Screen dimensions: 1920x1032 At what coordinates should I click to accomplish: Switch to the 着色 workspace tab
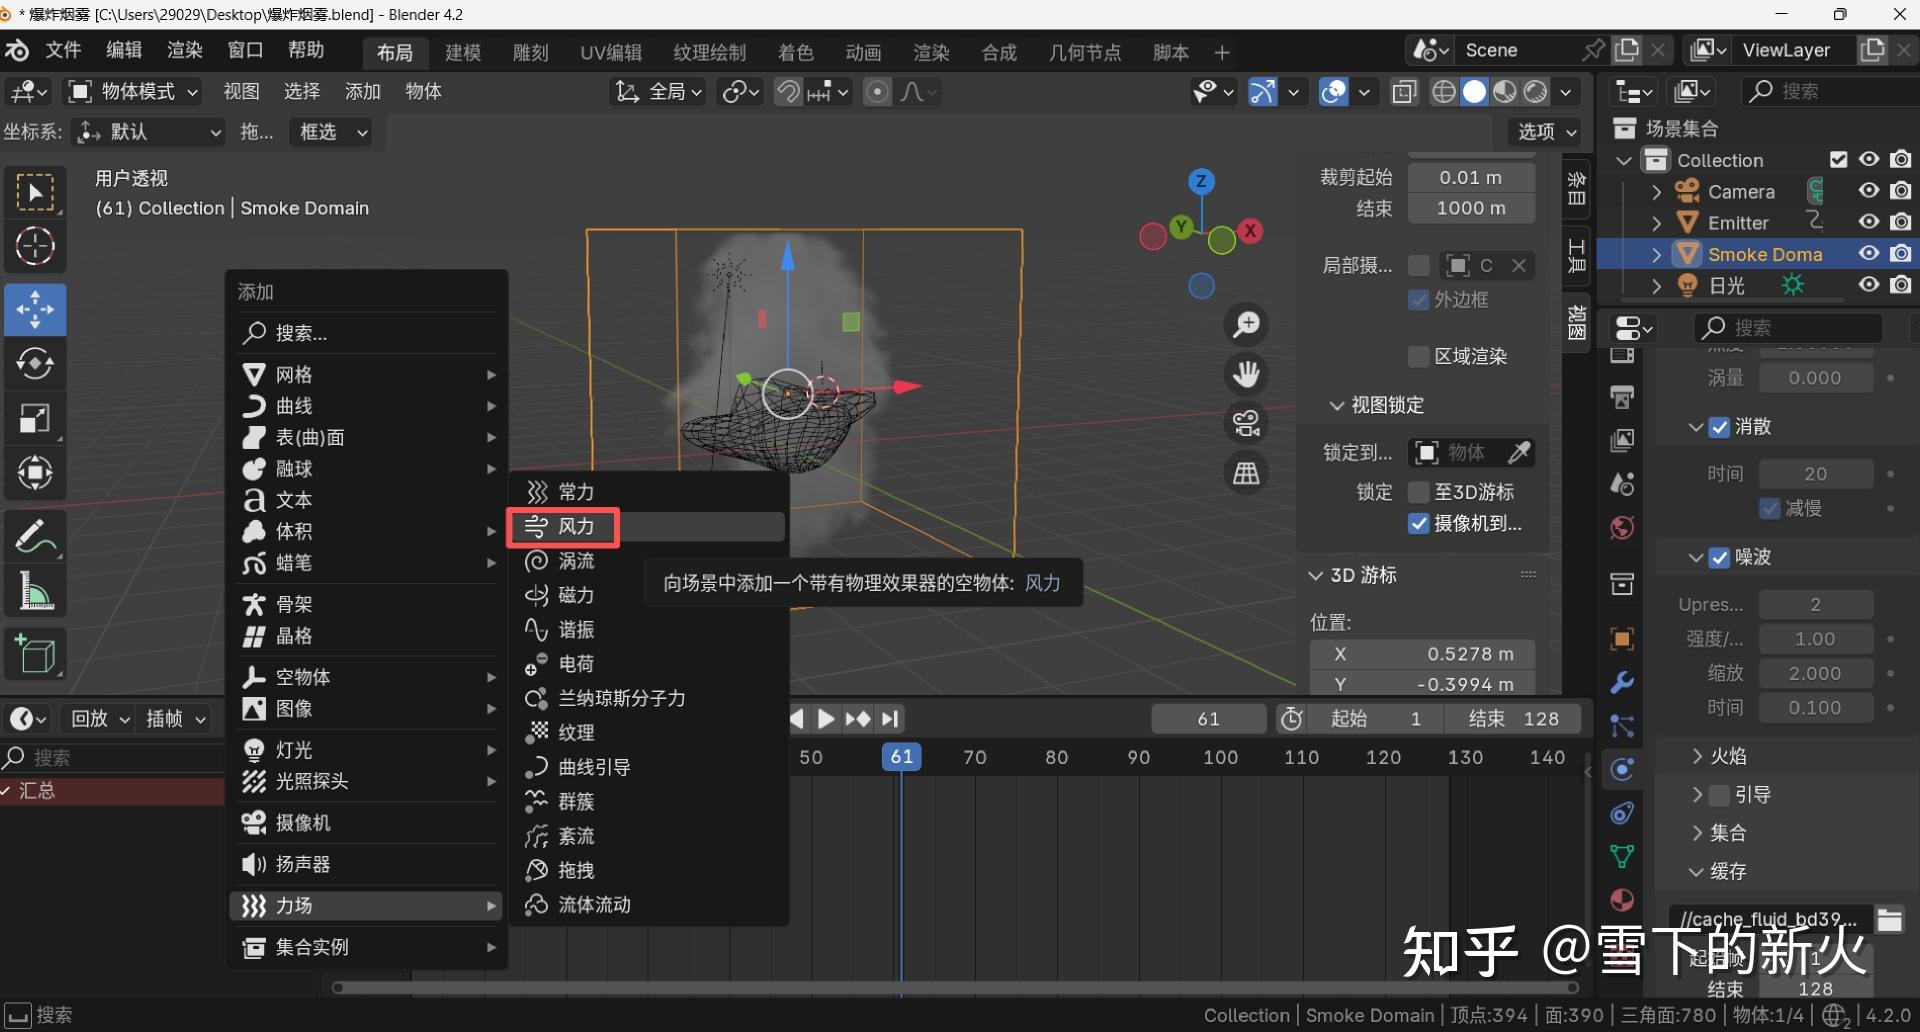point(795,52)
